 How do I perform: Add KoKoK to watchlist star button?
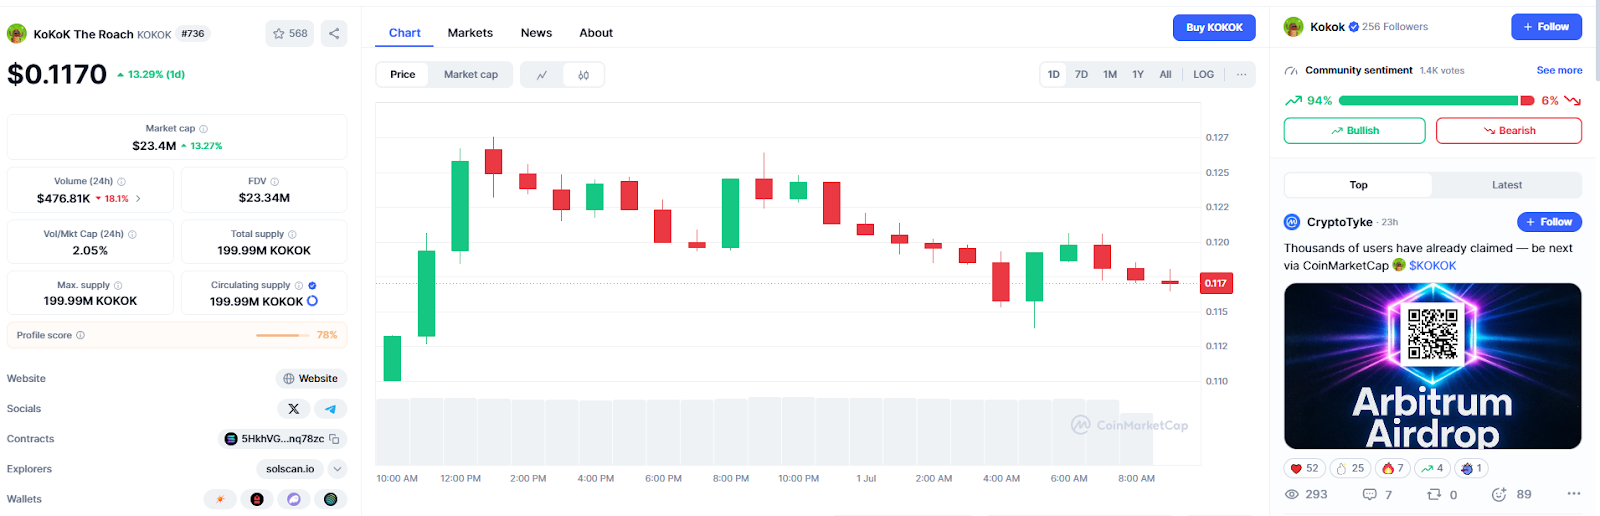point(290,33)
